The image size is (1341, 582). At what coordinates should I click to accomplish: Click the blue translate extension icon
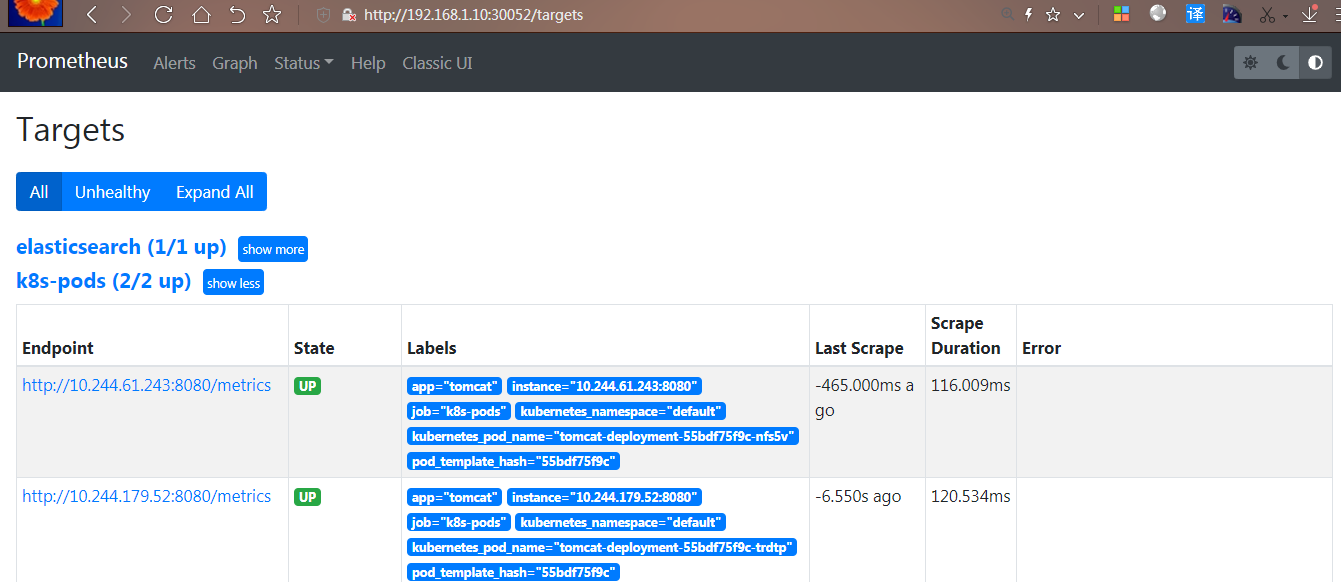[x=1194, y=14]
